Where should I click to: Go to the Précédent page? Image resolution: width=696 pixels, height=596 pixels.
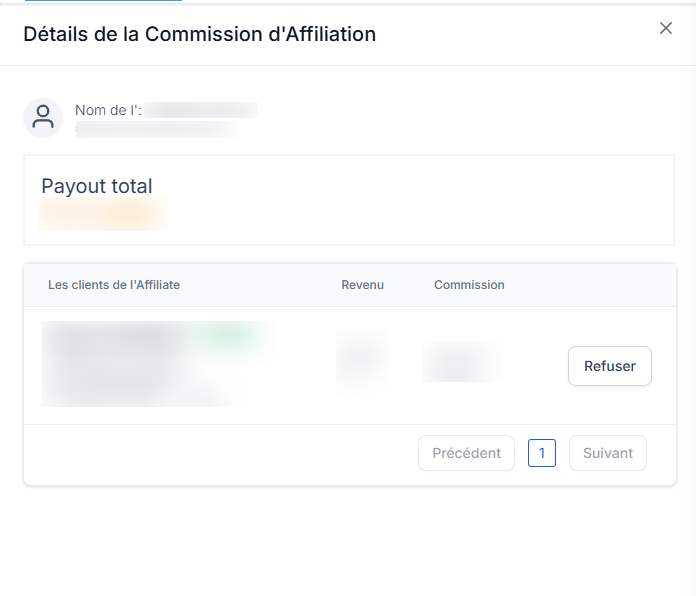466,453
